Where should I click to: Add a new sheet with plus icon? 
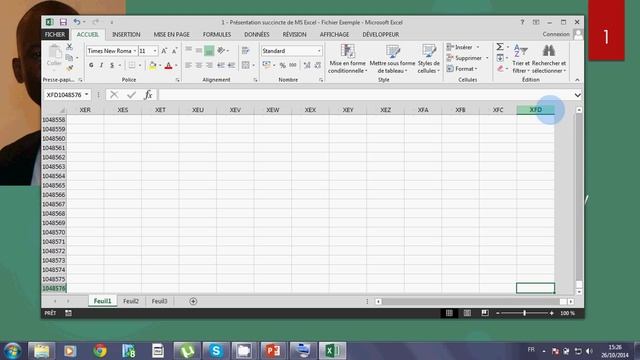pyautogui.click(x=193, y=301)
